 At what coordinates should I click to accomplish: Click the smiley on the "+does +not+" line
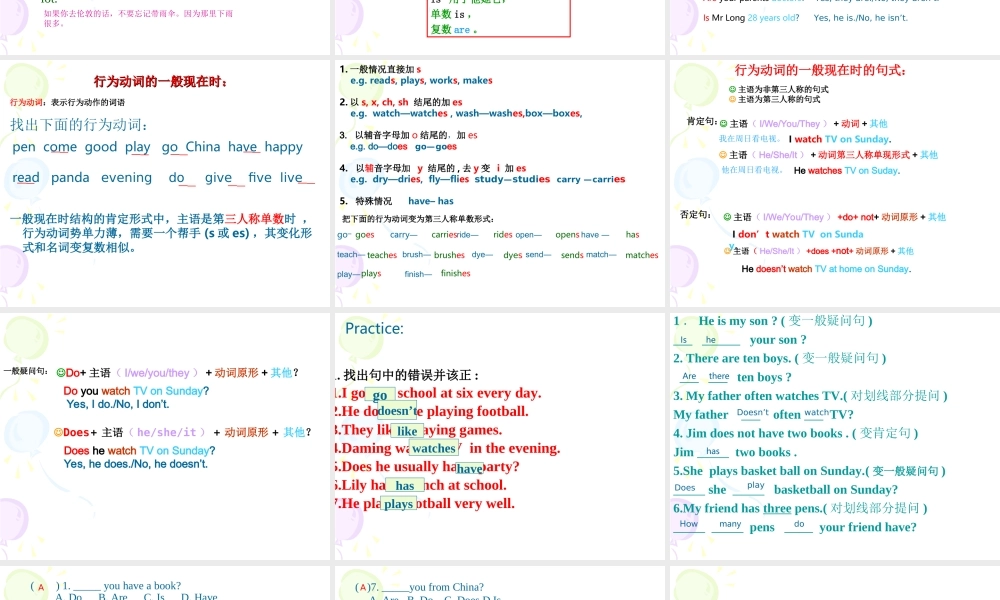tap(728, 251)
